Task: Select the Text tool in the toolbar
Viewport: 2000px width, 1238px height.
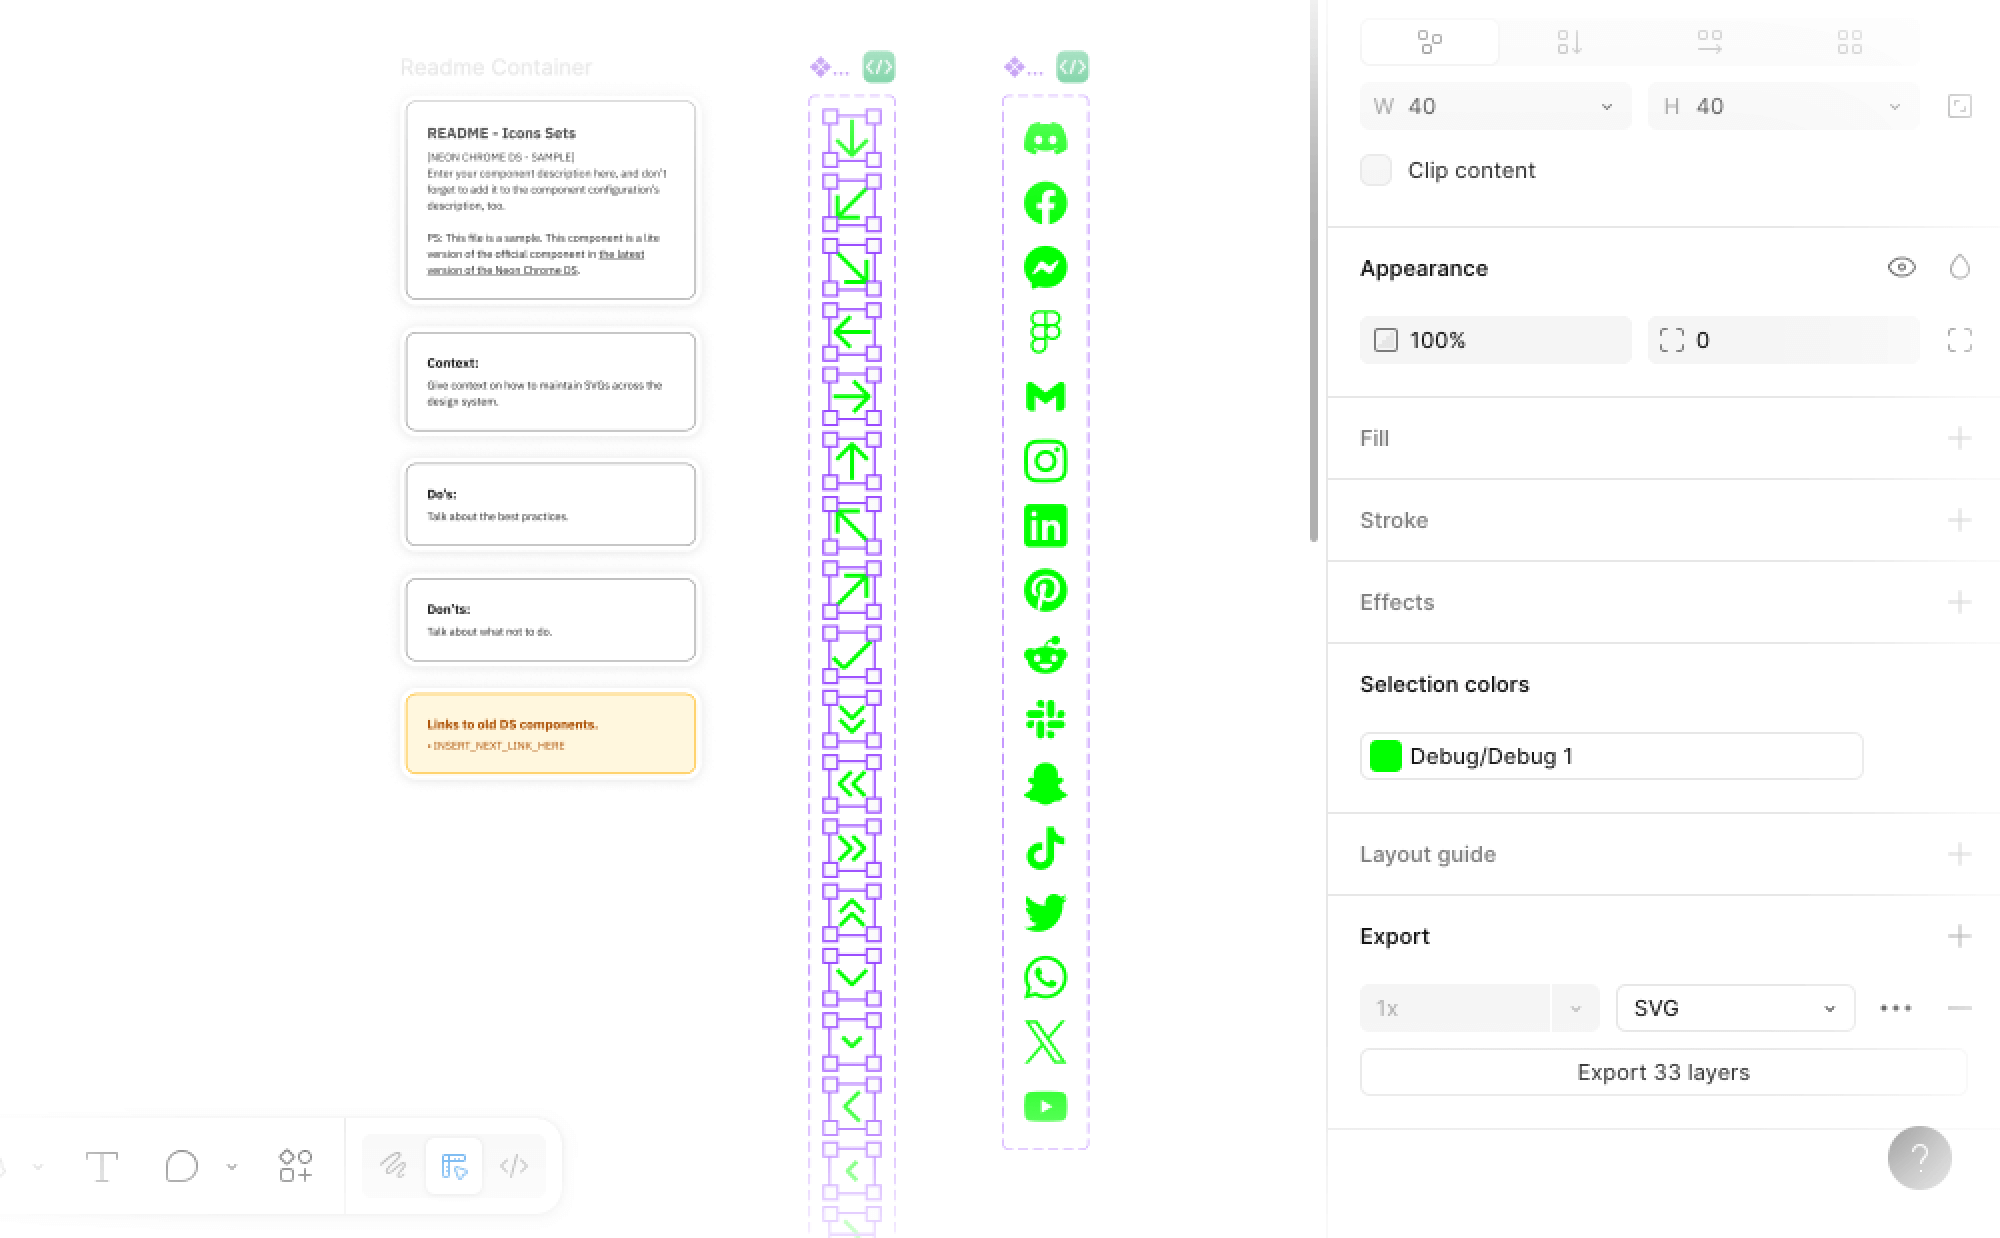Action: click(102, 1166)
